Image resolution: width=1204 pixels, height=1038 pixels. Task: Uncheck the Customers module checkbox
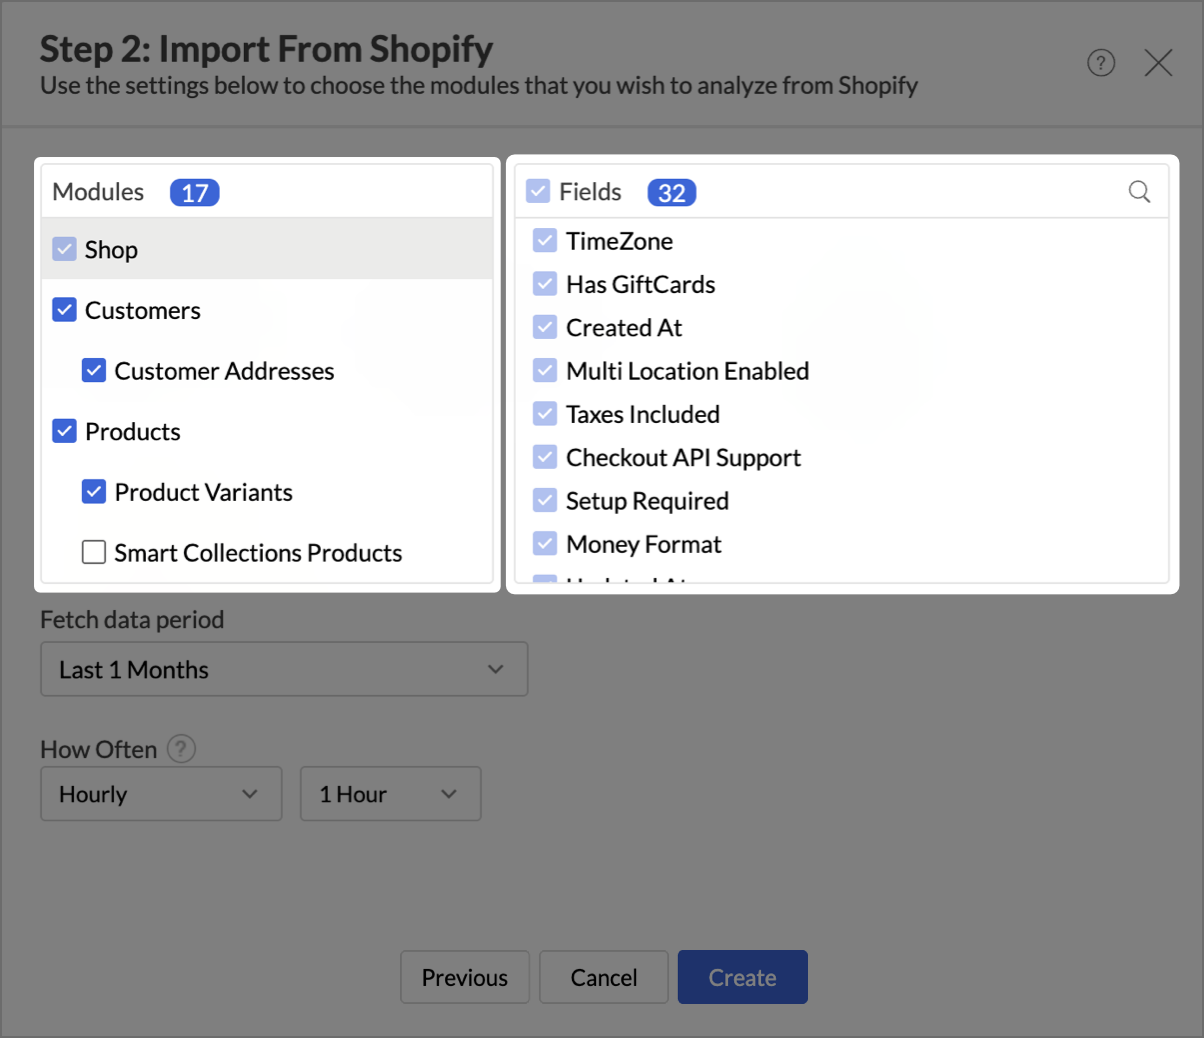pos(65,311)
